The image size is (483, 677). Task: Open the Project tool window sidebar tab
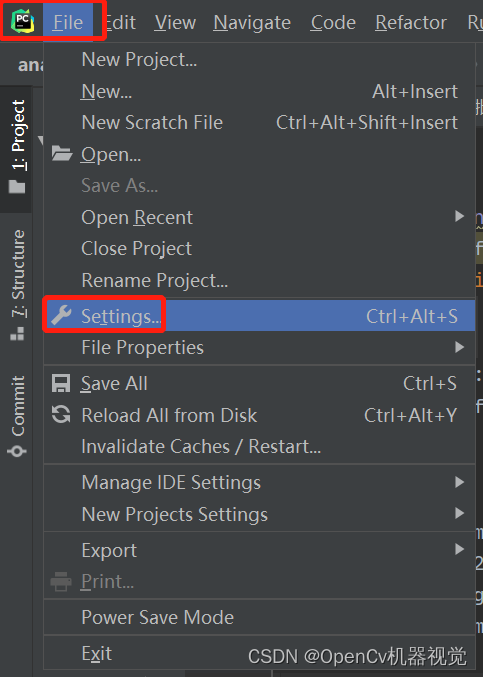pos(17,147)
